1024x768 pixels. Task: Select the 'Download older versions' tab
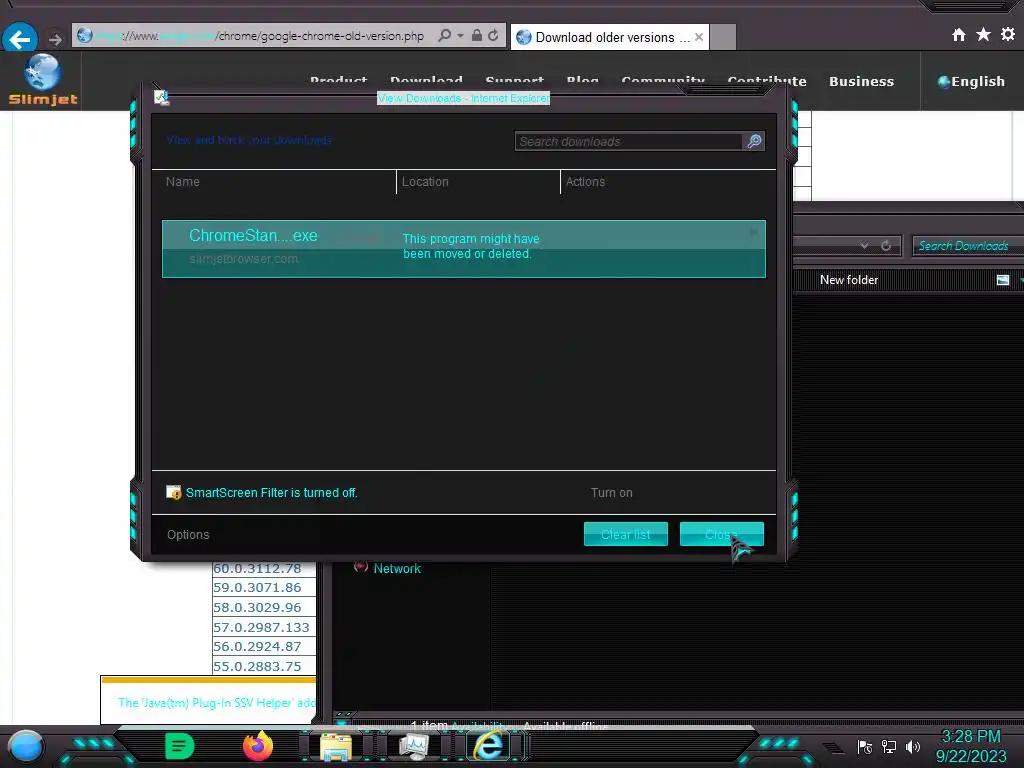point(609,37)
